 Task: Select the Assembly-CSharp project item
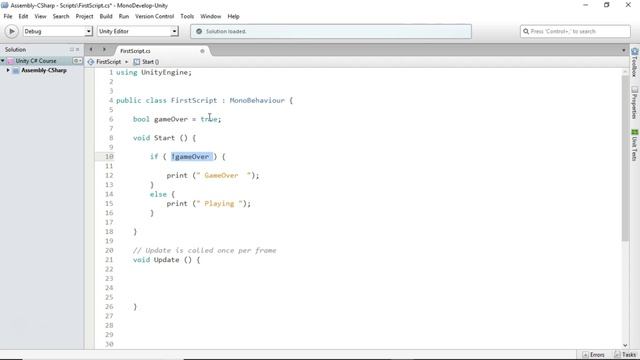[x=44, y=70]
